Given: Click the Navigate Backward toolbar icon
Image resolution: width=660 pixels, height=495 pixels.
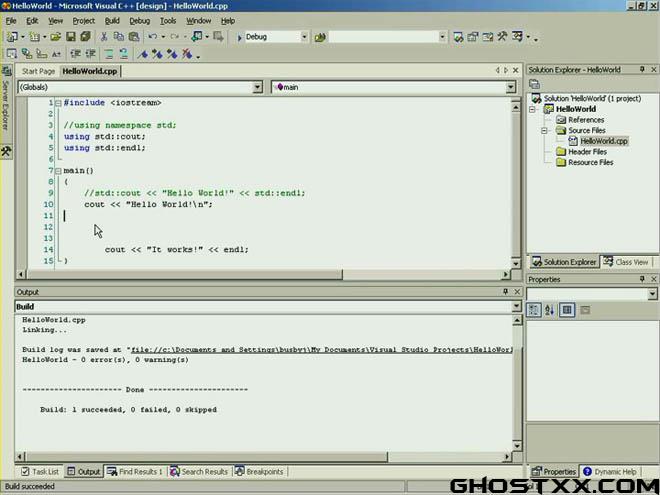Looking at the screenshot, I should (x=197, y=37).
